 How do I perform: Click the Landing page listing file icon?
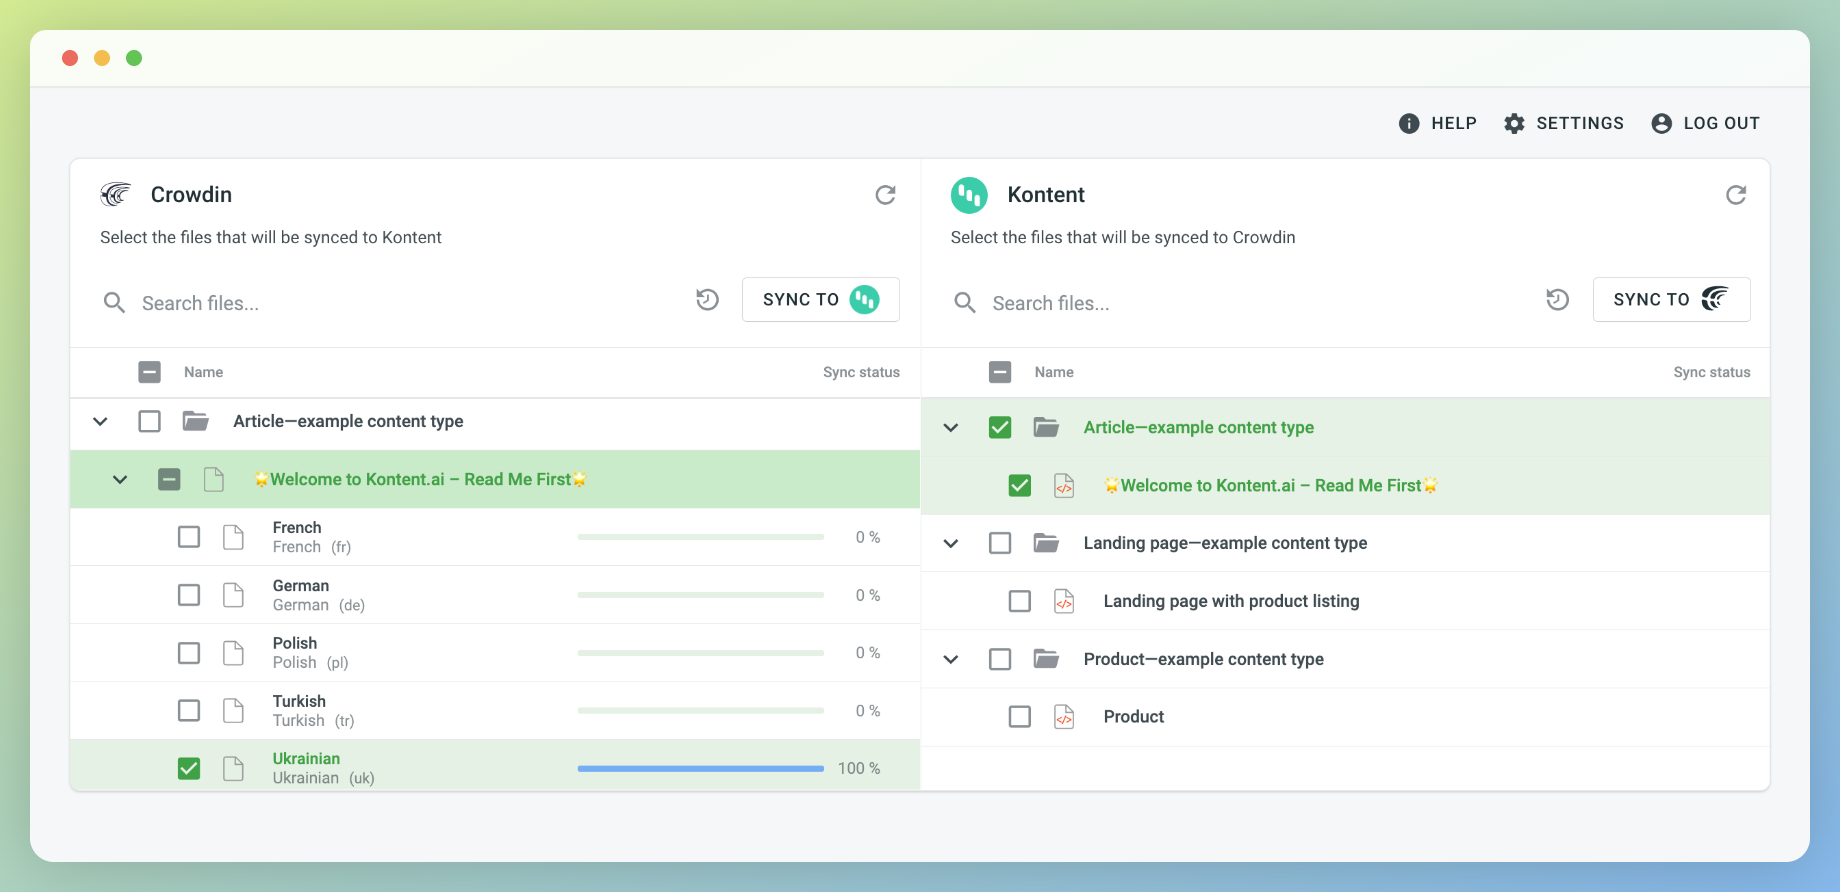tap(1064, 601)
